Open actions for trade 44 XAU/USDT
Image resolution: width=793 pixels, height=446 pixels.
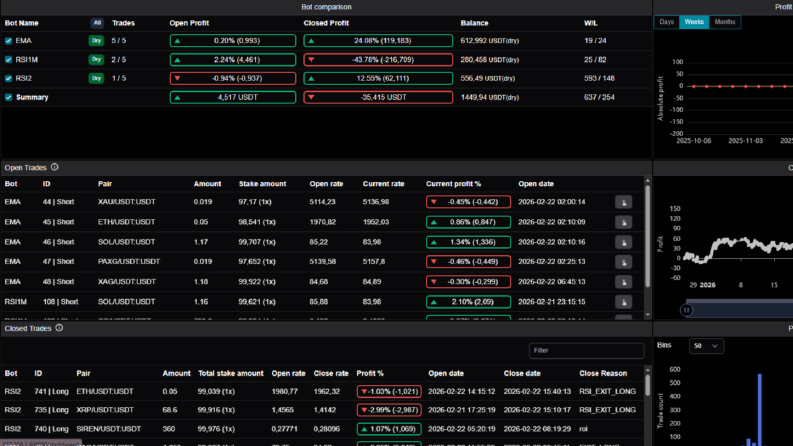[624, 202]
